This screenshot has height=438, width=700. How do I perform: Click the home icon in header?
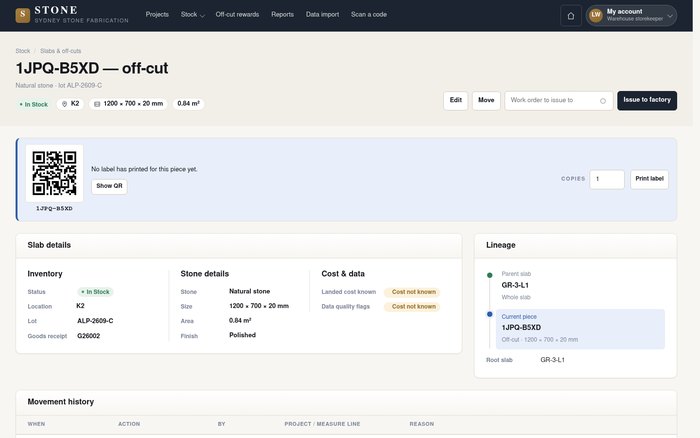[571, 16]
